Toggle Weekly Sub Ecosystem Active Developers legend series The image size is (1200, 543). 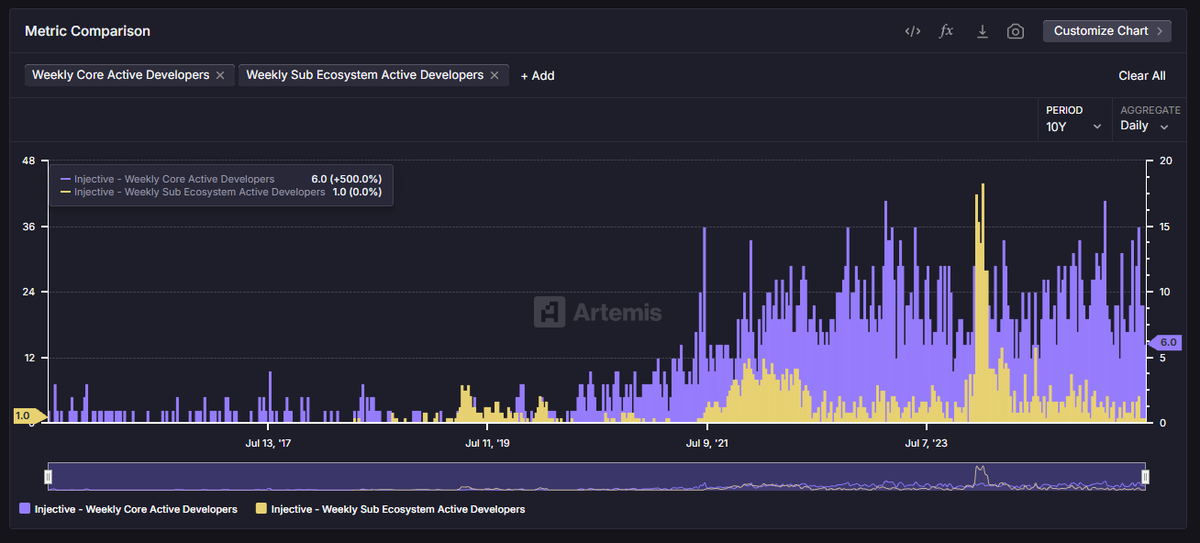(x=391, y=509)
